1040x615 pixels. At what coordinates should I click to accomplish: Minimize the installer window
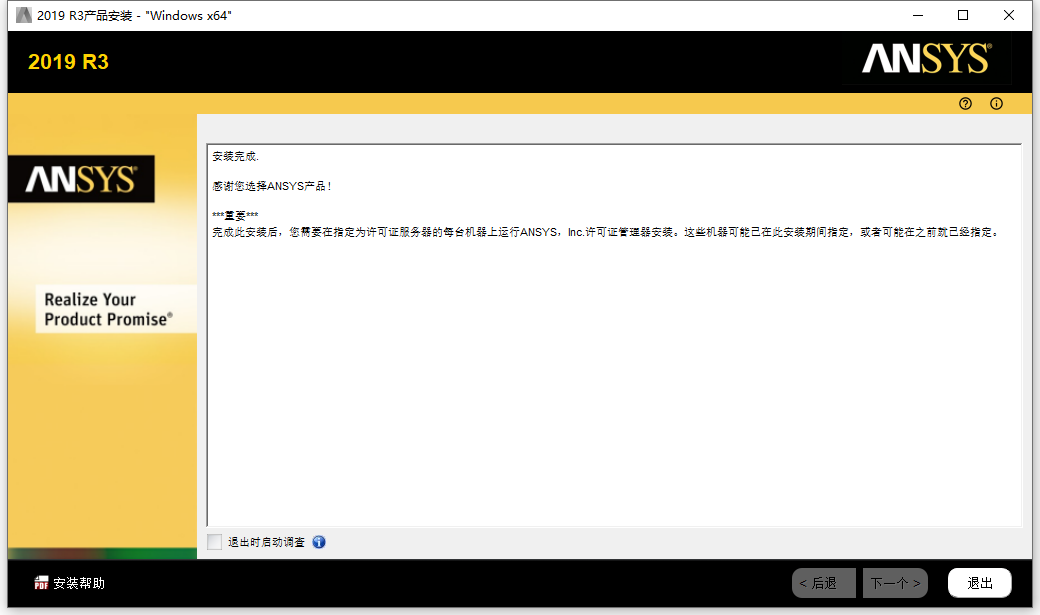click(x=918, y=15)
